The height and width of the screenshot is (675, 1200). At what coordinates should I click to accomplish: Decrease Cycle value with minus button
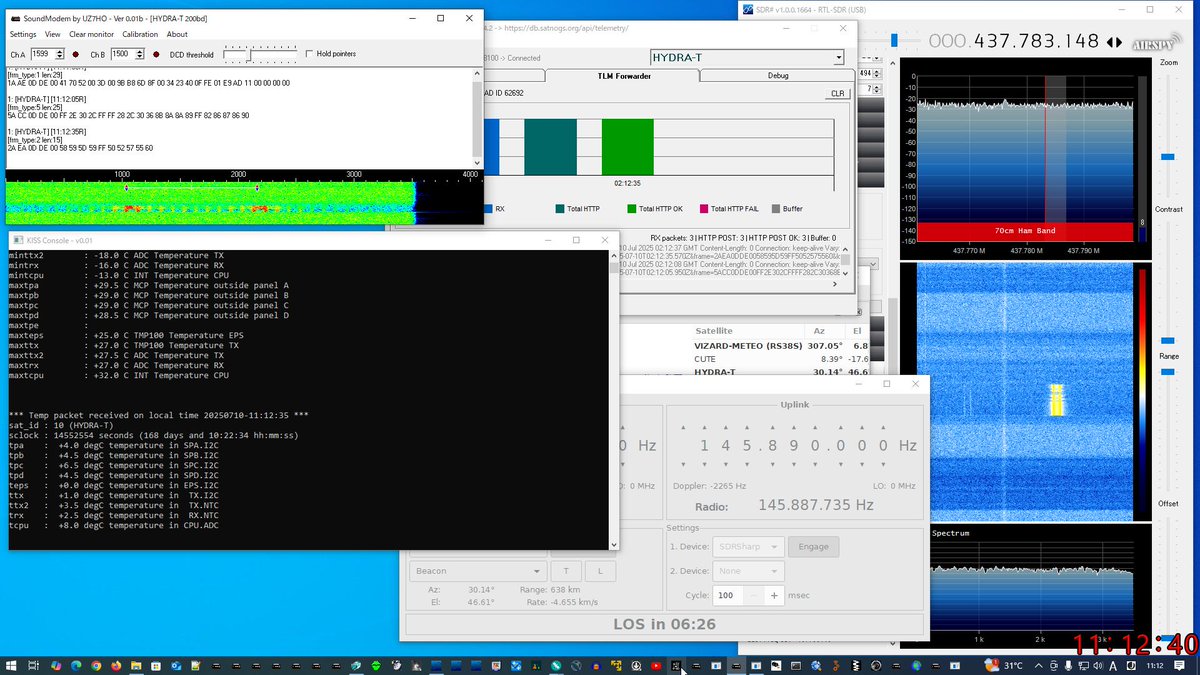(x=756, y=595)
